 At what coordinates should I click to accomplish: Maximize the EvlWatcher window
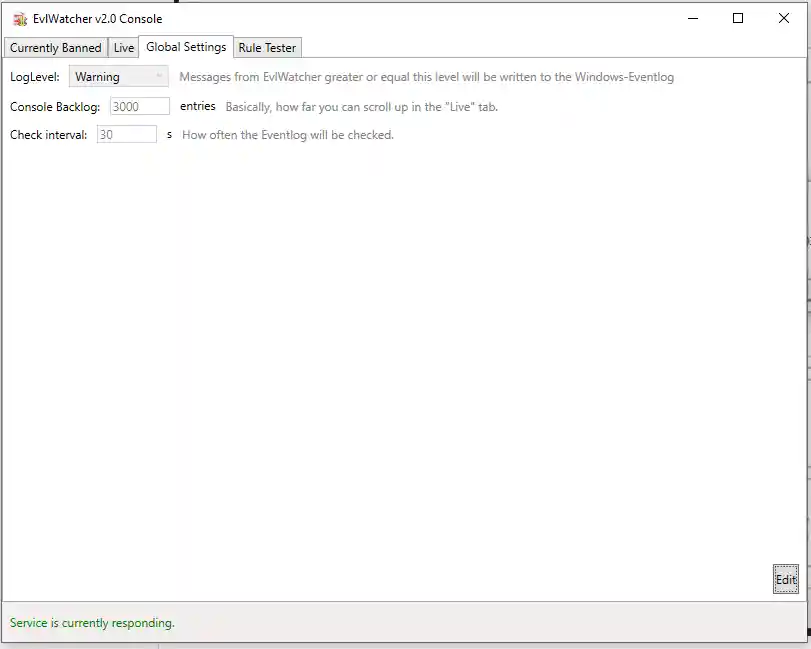click(x=738, y=18)
